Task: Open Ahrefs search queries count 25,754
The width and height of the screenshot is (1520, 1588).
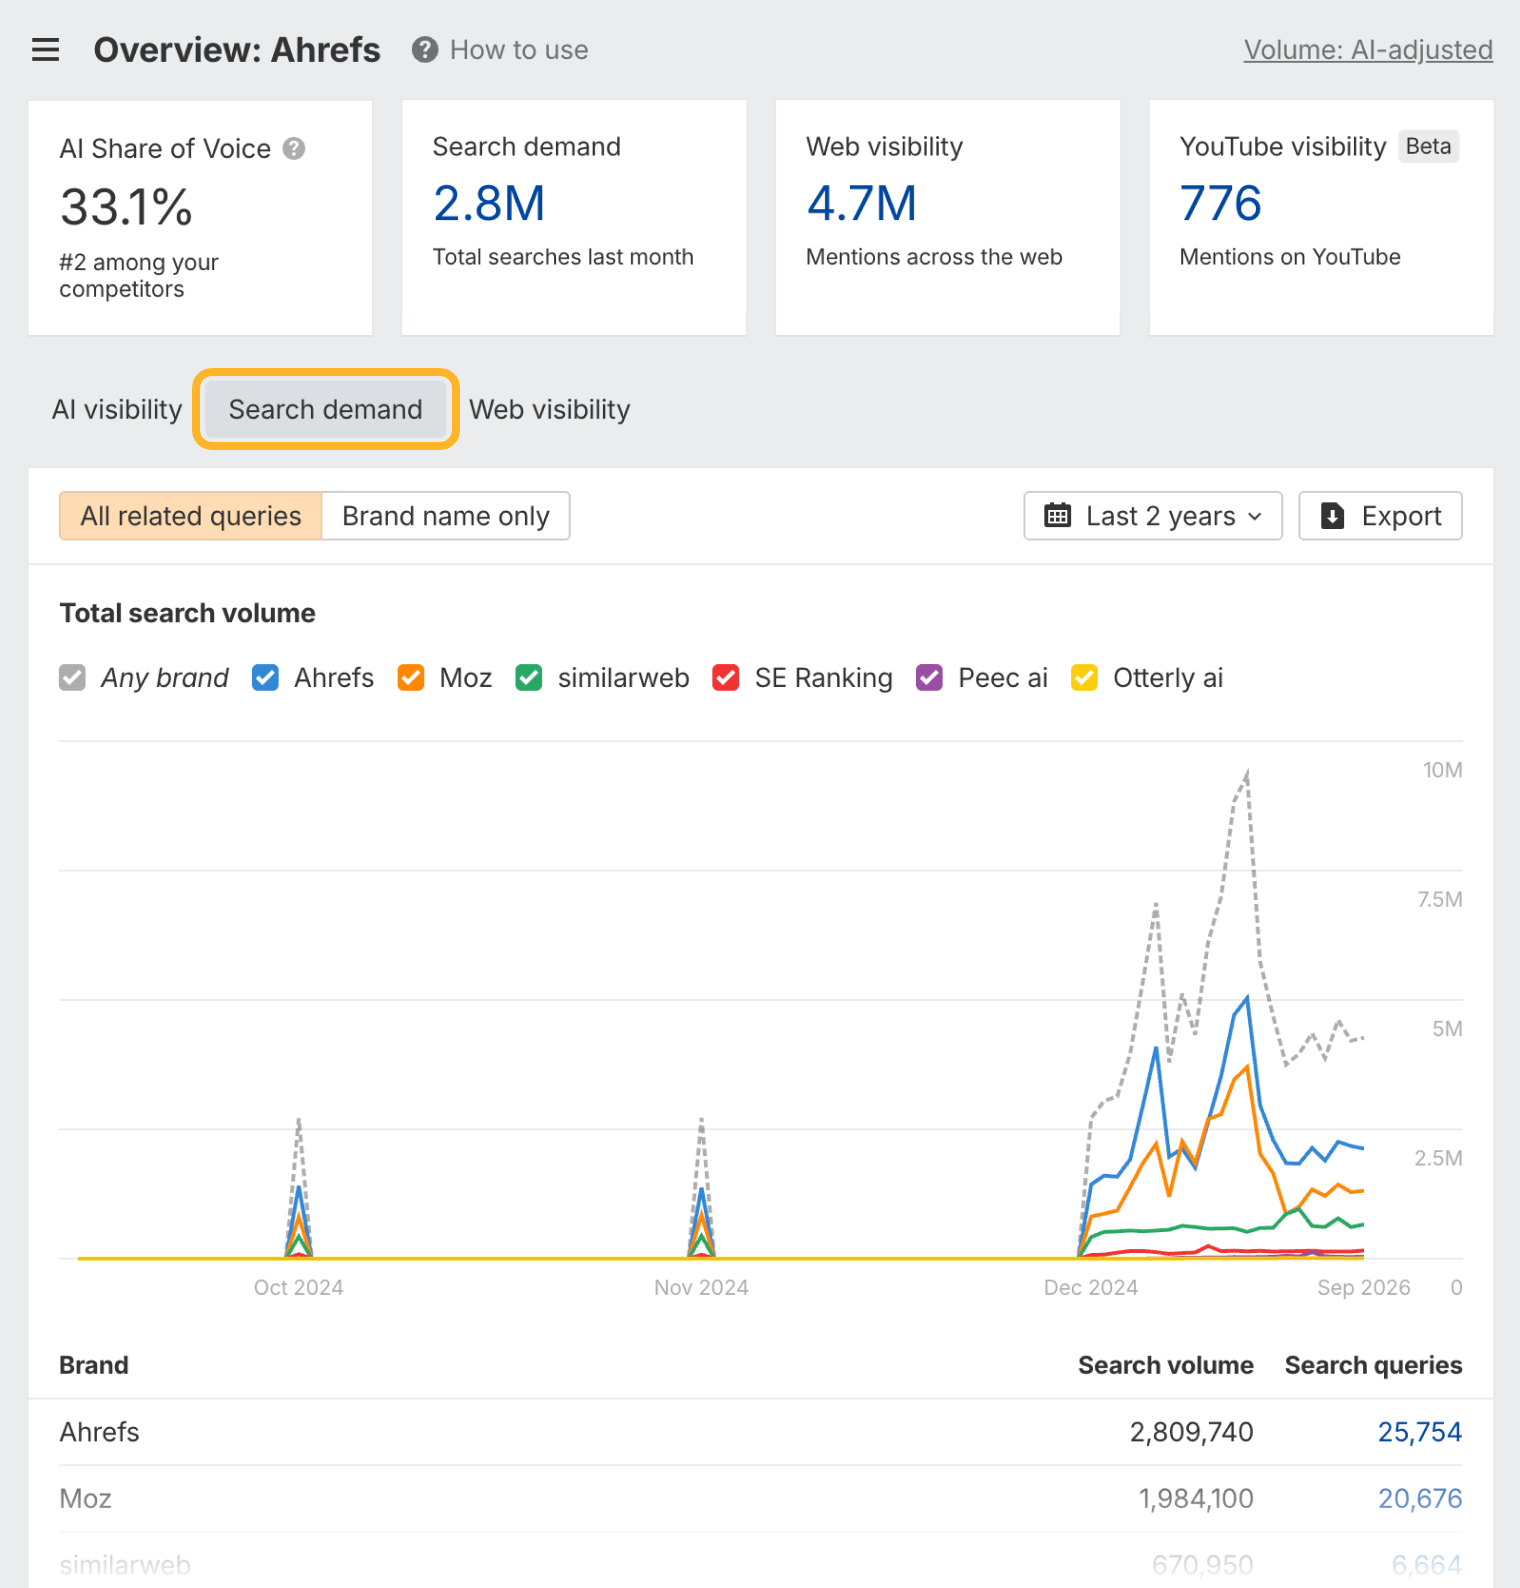Action: coord(1420,1432)
